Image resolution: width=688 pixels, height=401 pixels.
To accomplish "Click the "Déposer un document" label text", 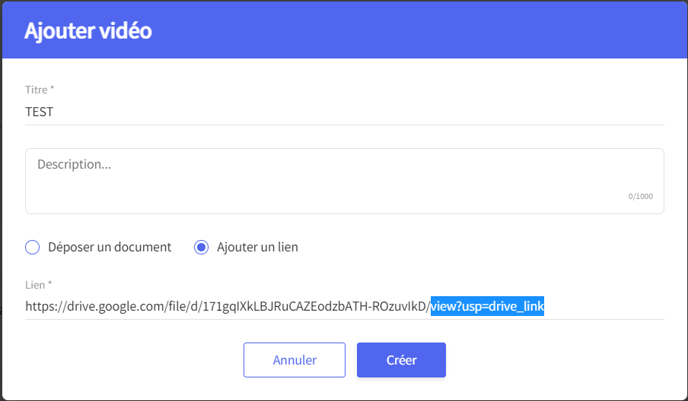I will [109, 247].
